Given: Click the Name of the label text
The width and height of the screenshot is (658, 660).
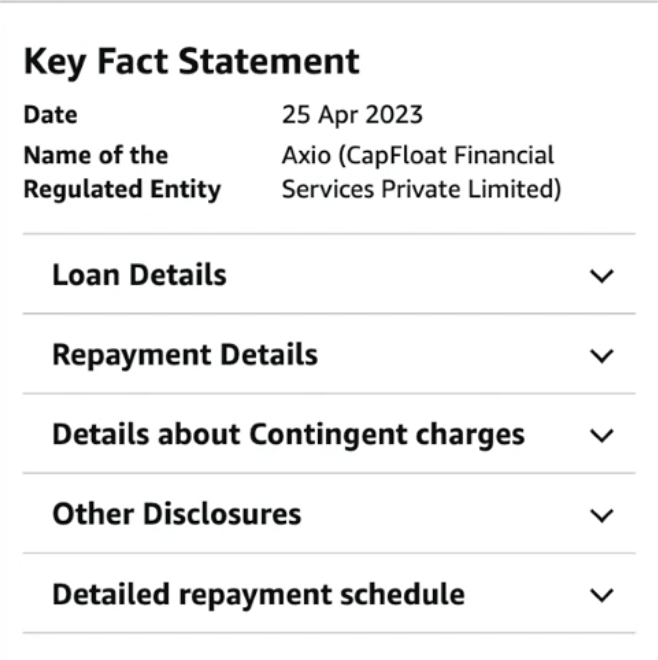Looking at the screenshot, I should tap(96, 155).
